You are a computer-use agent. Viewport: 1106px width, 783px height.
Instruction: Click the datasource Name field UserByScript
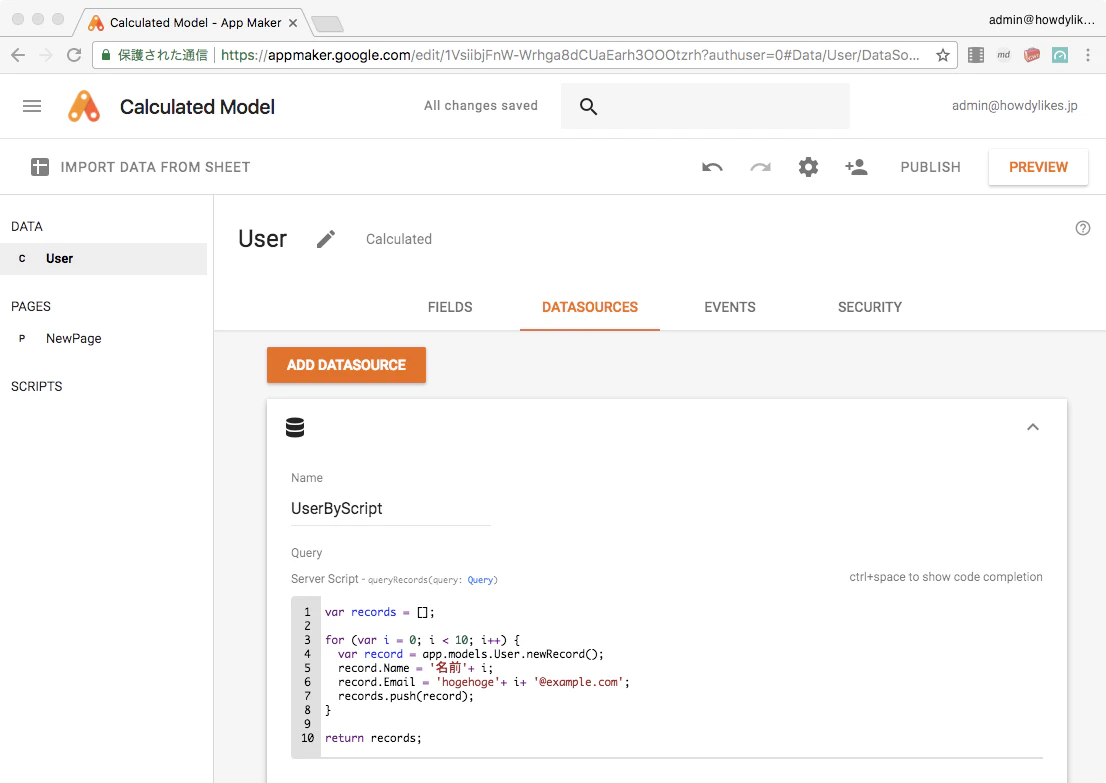(391, 509)
